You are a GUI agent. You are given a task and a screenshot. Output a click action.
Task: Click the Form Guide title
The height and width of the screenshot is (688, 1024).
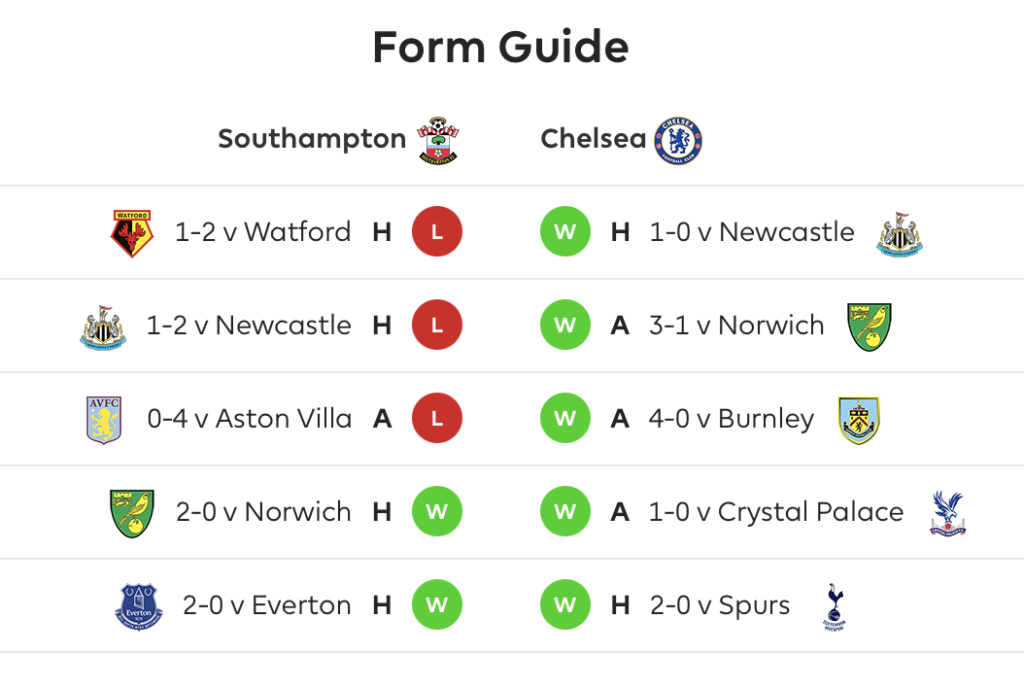coord(500,47)
